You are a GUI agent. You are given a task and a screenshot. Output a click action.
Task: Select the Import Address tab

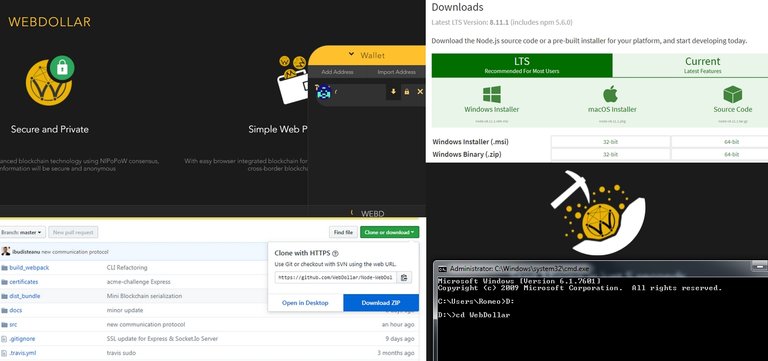click(x=396, y=72)
